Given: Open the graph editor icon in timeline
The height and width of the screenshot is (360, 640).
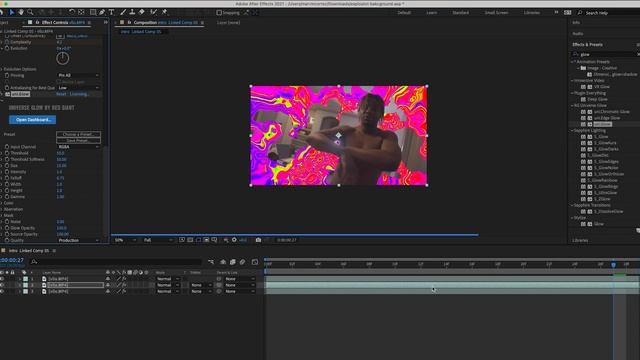Looking at the screenshot, I should coord(255,262).
